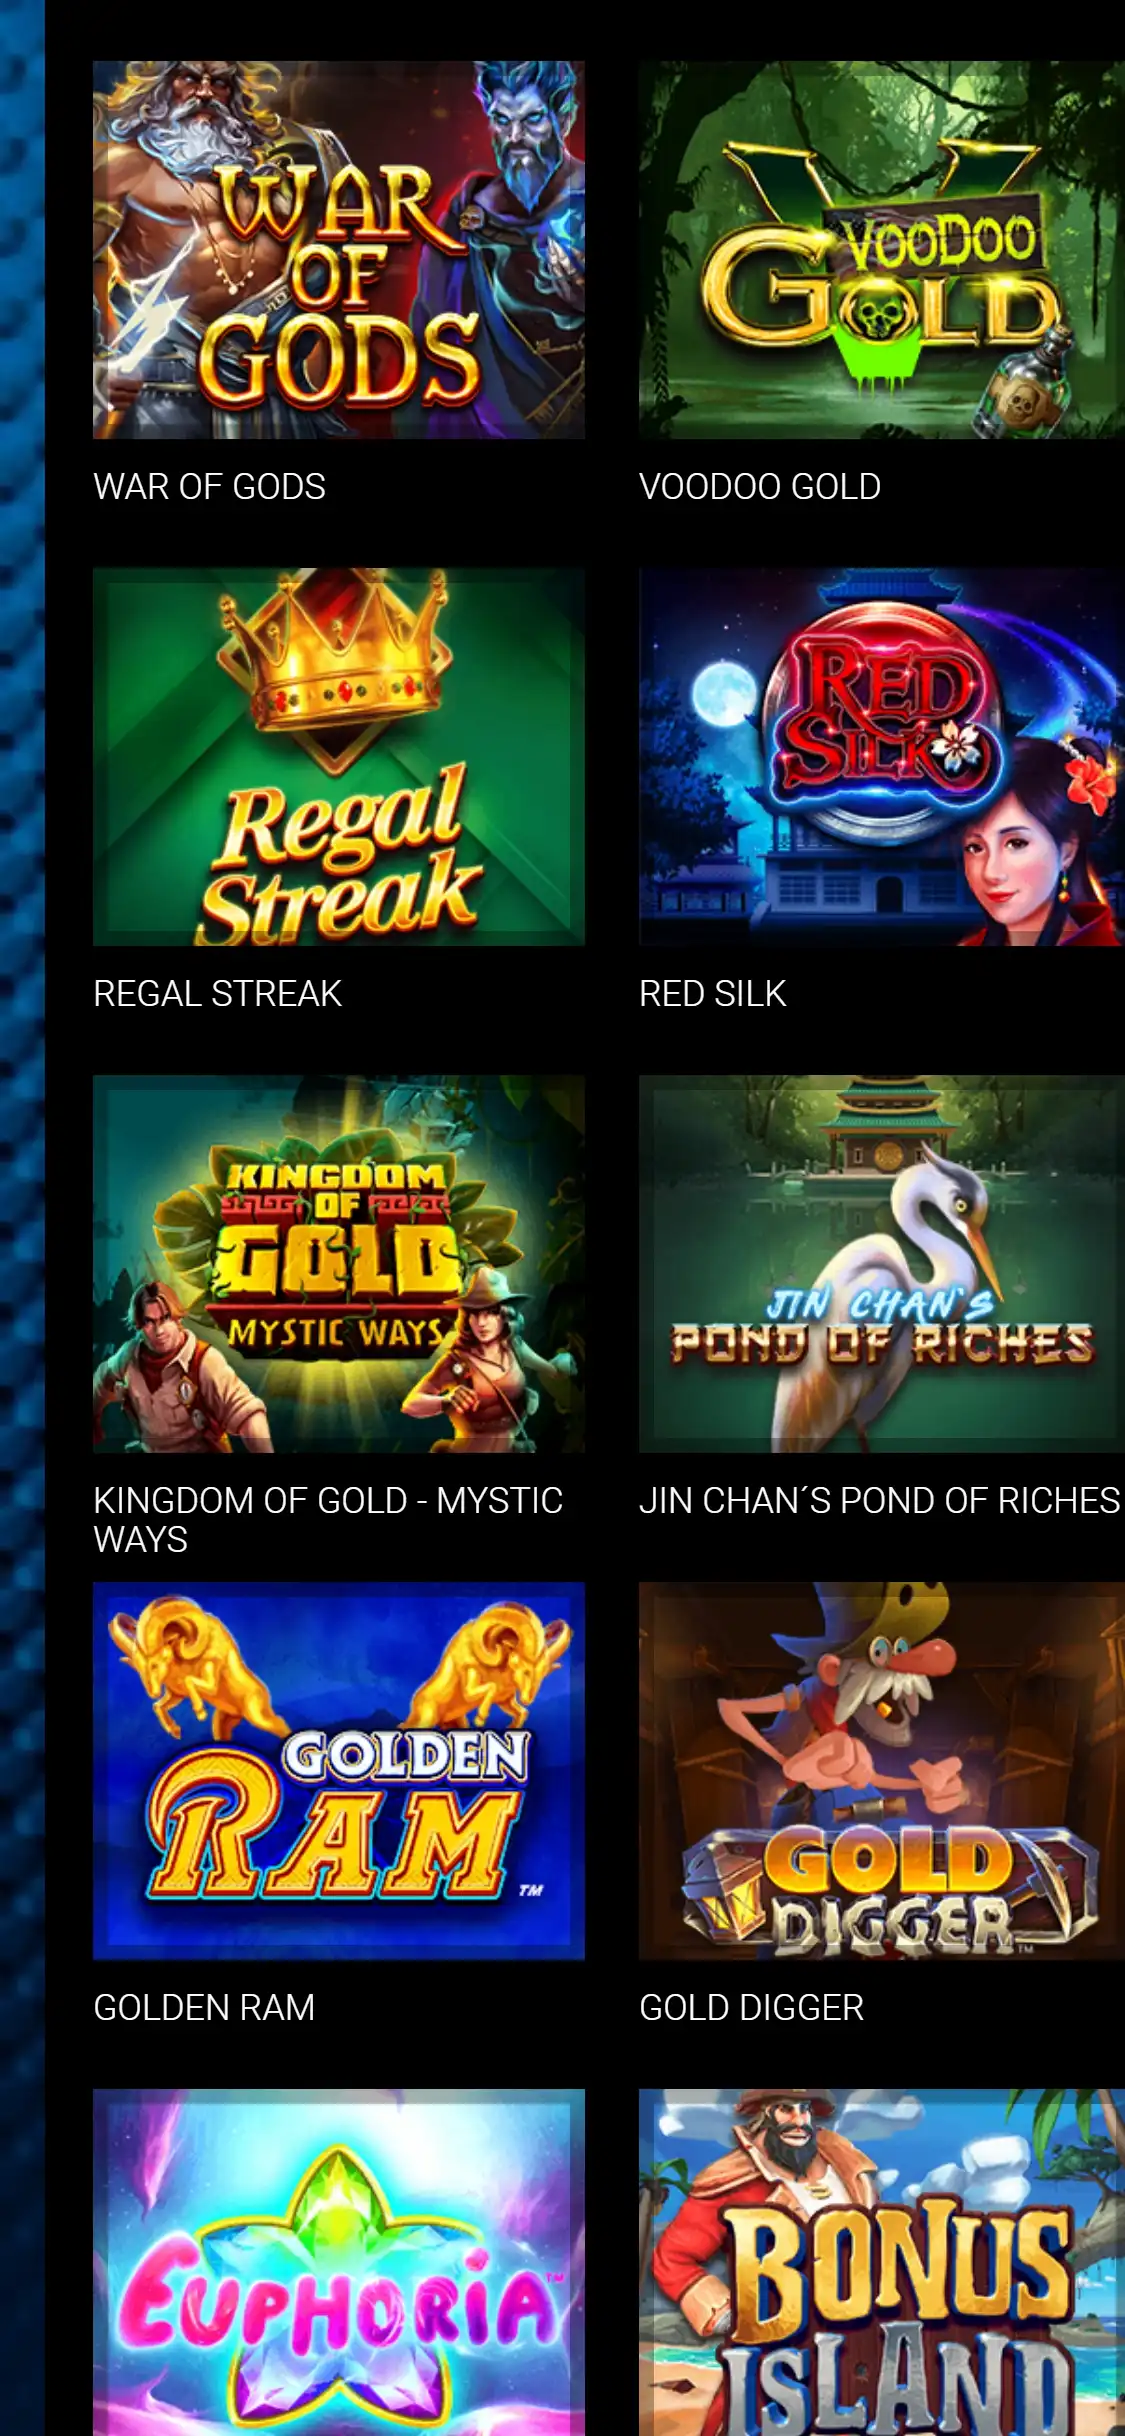
Task: Select the Euphoria game tile
Action: (x=339, y=2262)
